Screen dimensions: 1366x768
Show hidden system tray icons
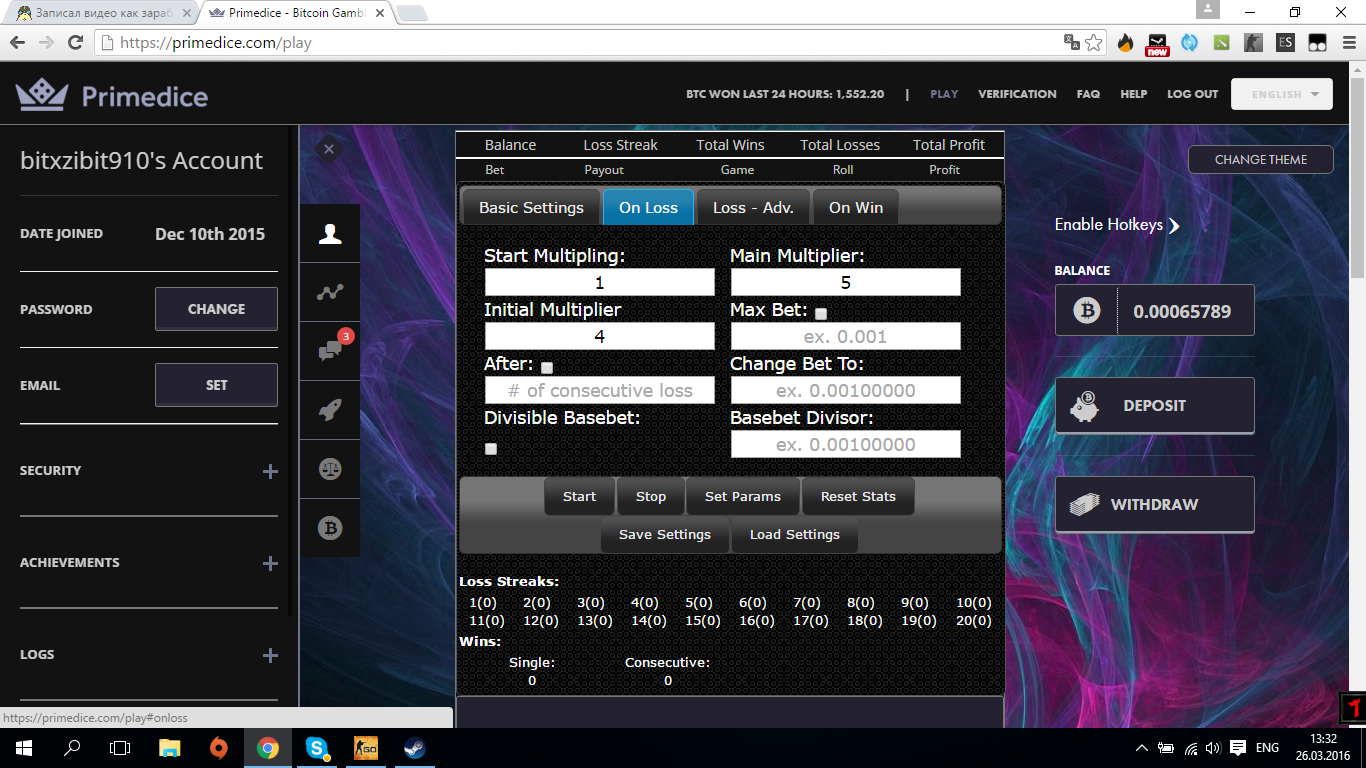(1142, 748)
